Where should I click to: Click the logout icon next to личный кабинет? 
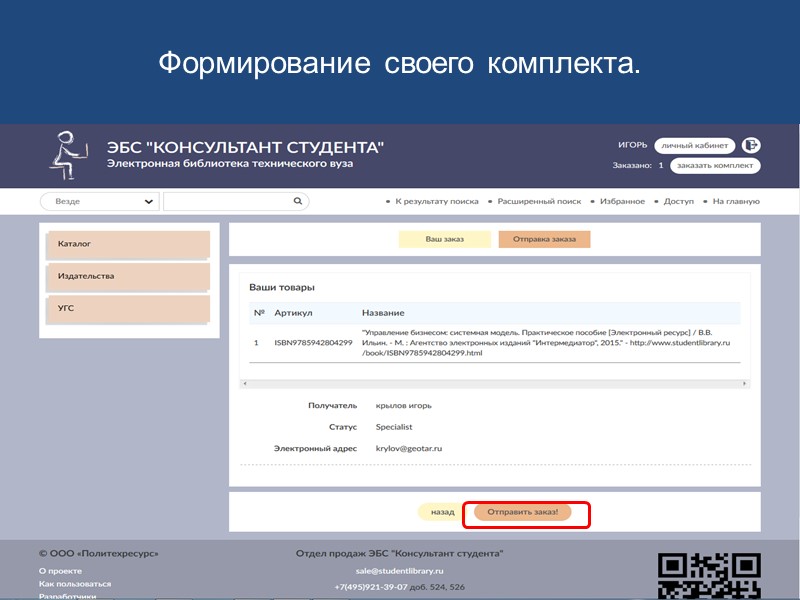click(751, 145)
